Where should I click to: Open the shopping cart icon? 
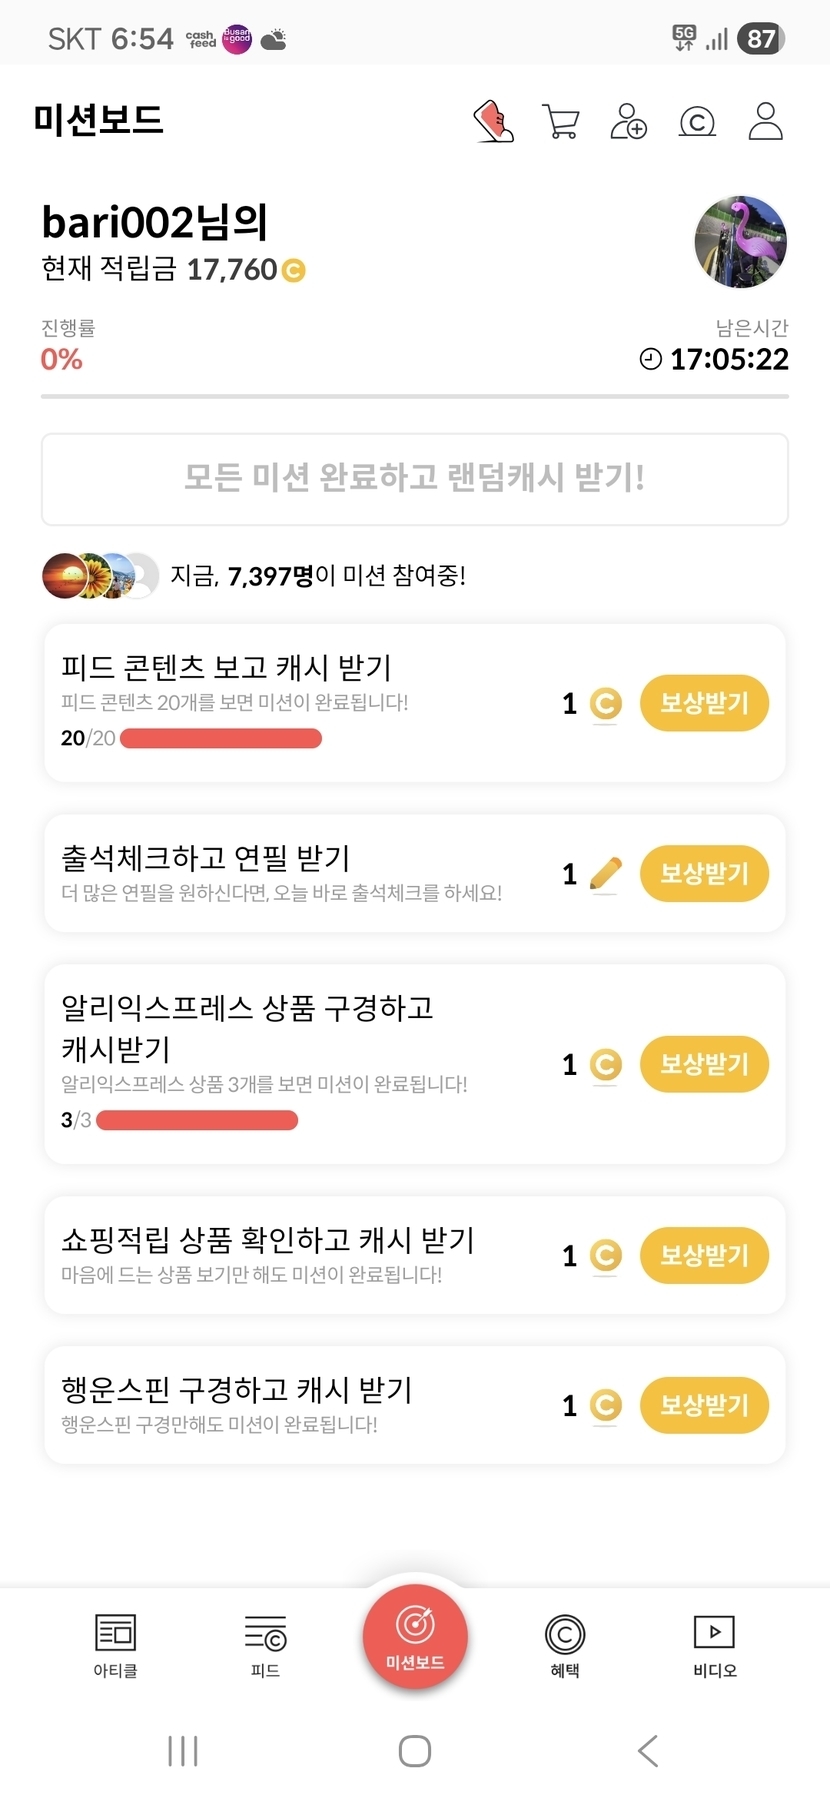point(560,122)
